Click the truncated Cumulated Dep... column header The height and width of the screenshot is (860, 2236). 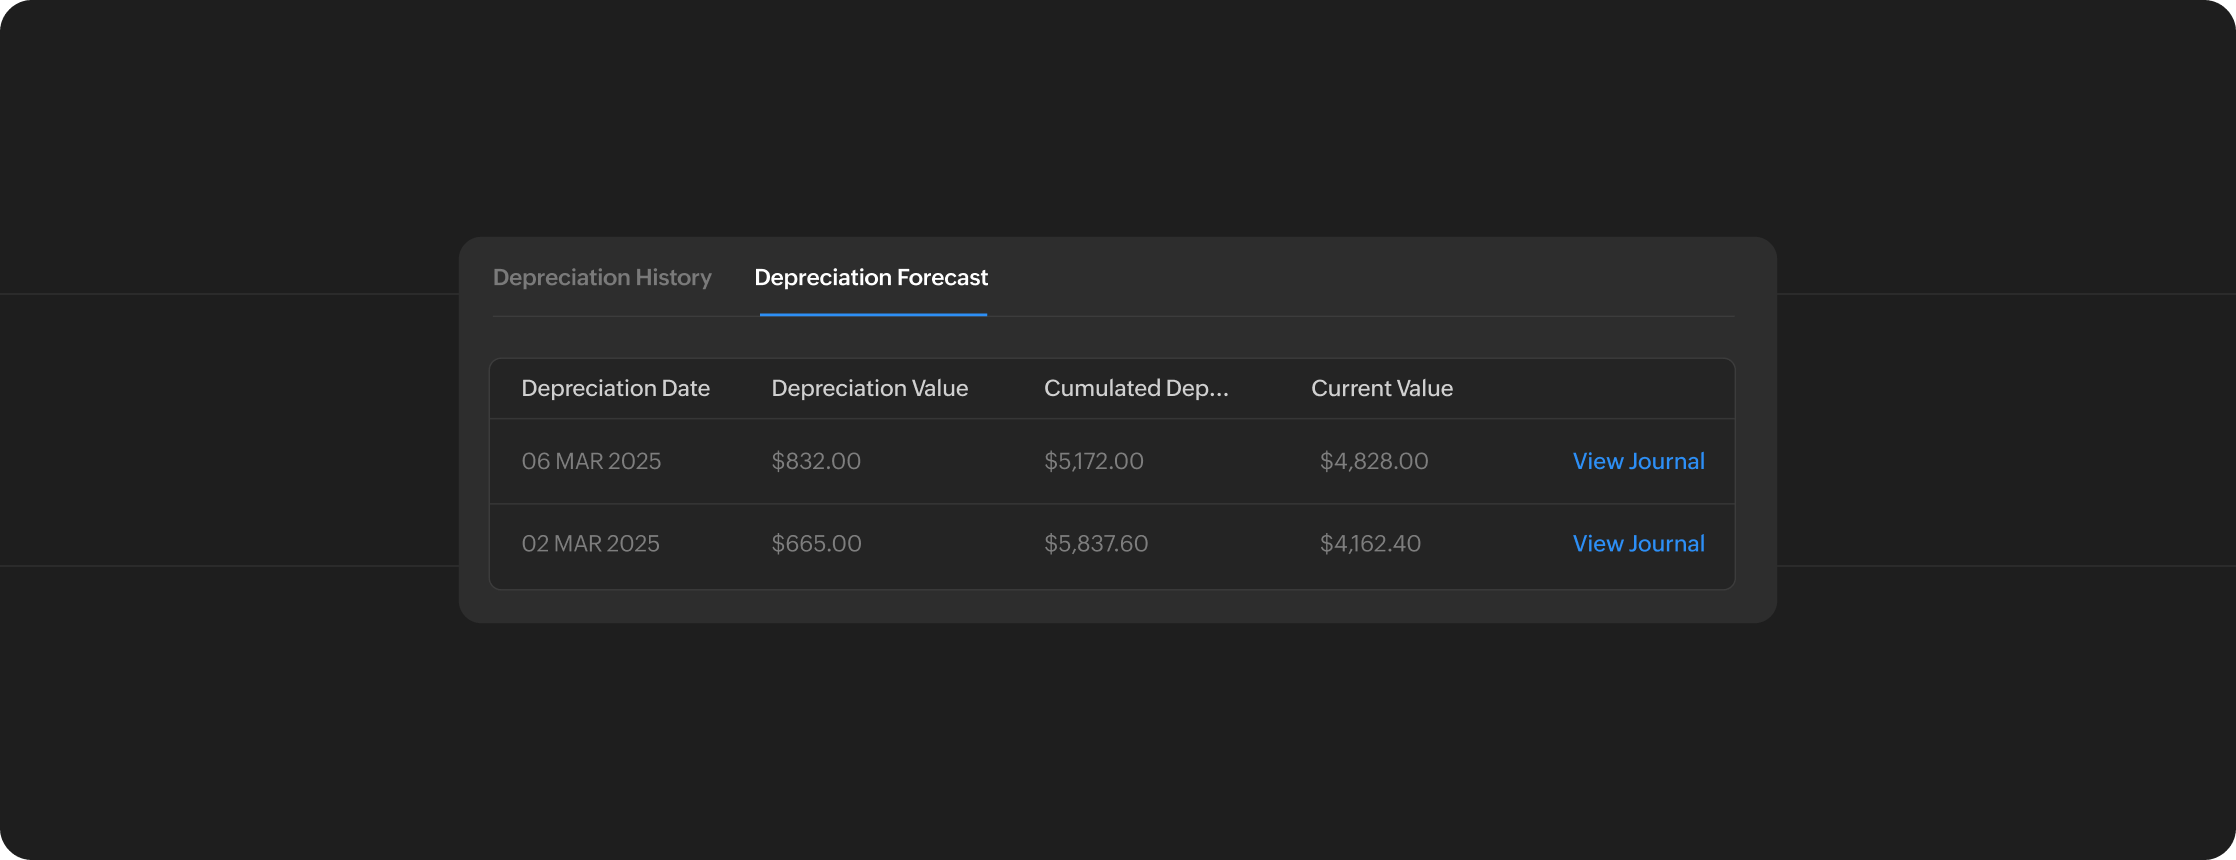tap(1135, 389)
